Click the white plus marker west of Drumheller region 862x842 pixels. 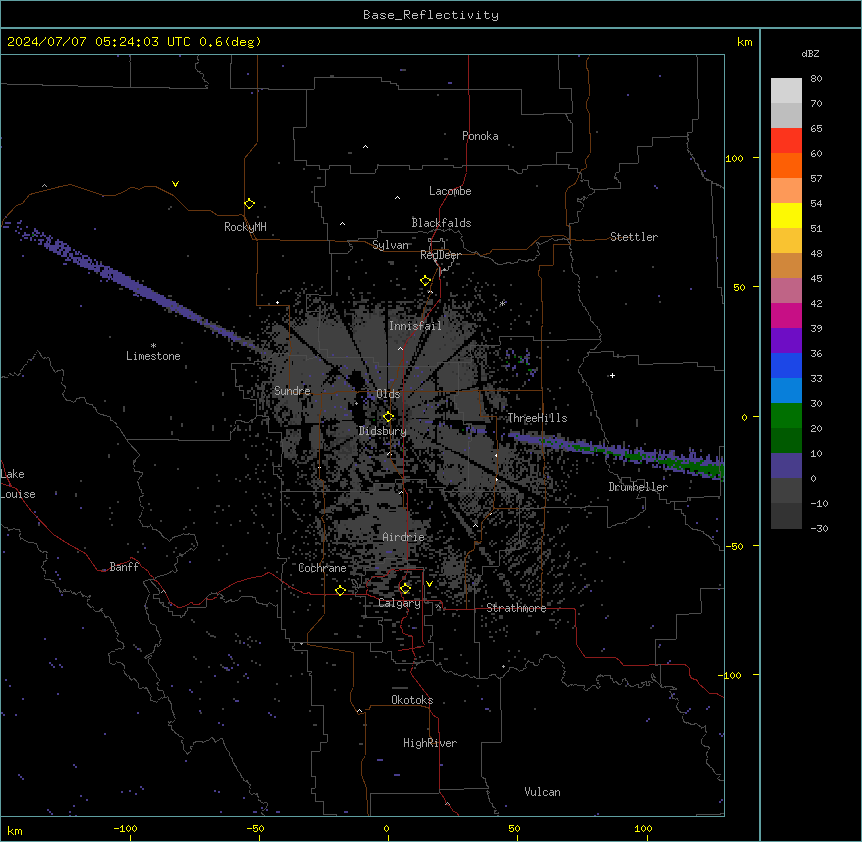coord(612,375)
